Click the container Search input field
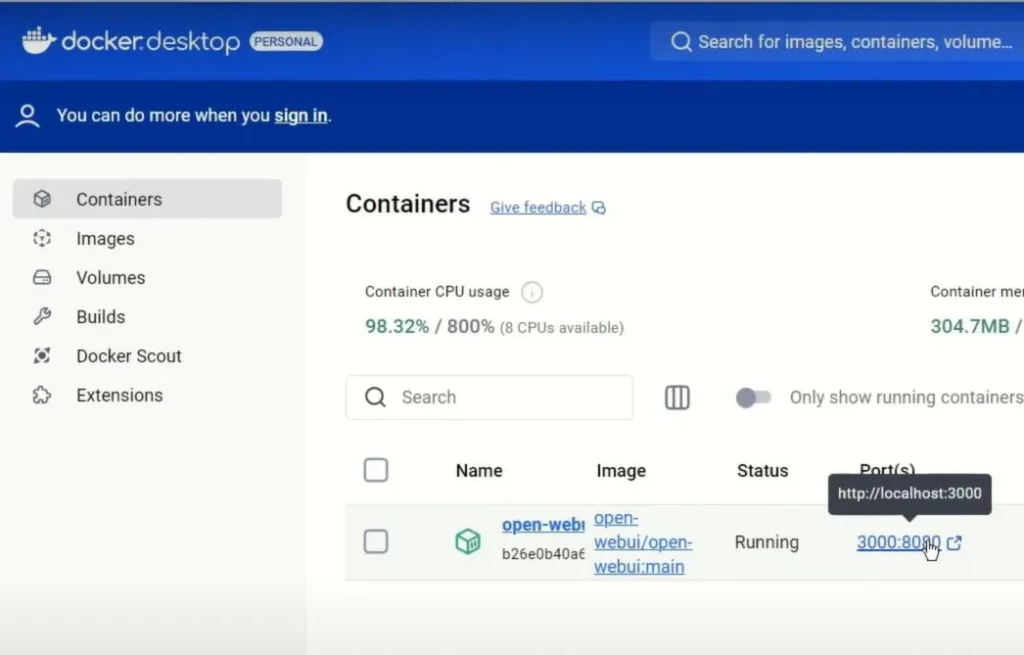 coord(489,397)
